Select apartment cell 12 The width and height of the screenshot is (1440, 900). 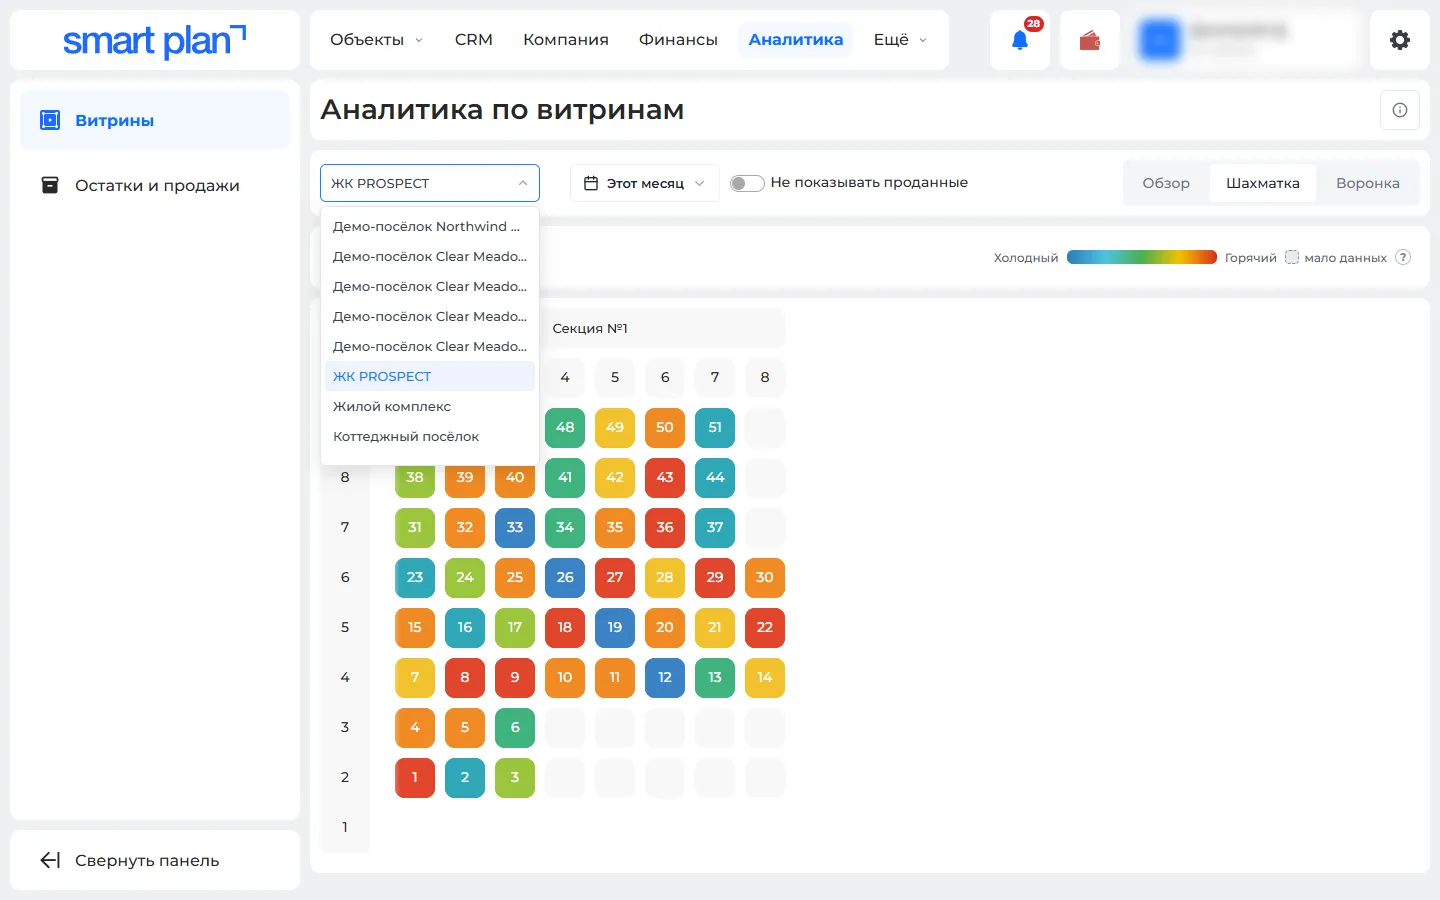[665, 677]
